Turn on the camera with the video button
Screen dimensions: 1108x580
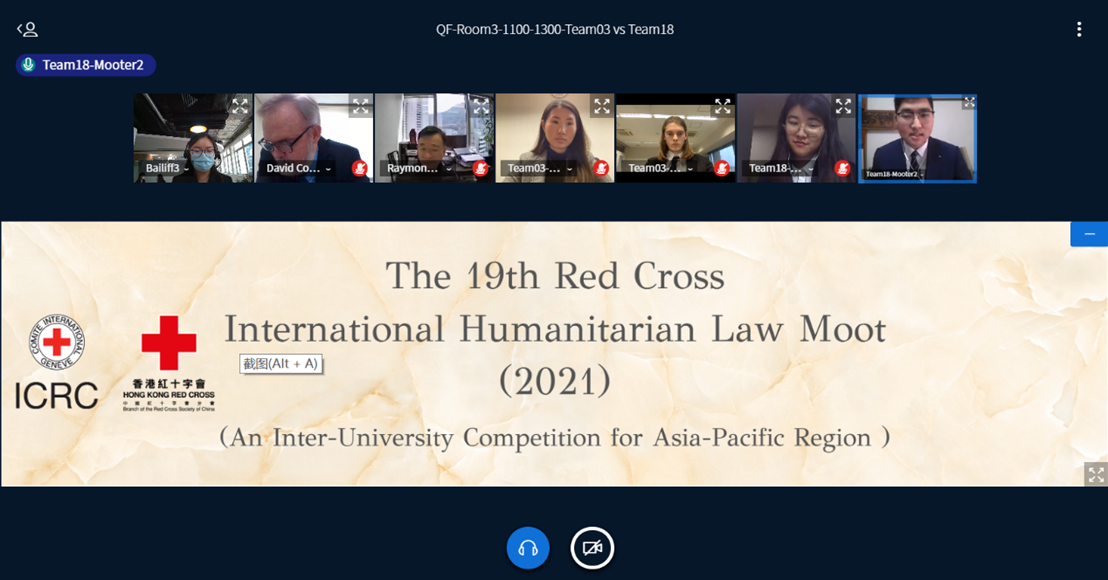(x=592, y=548)
